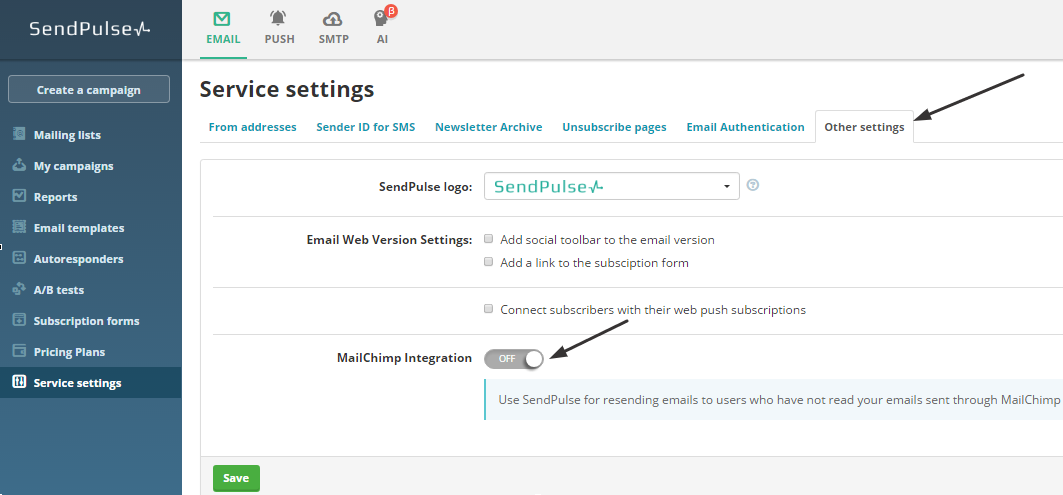This screenshot has width=1063, height=495.
Task: Open Pricing Plans in the sidebar
Action: coord(69,352)
